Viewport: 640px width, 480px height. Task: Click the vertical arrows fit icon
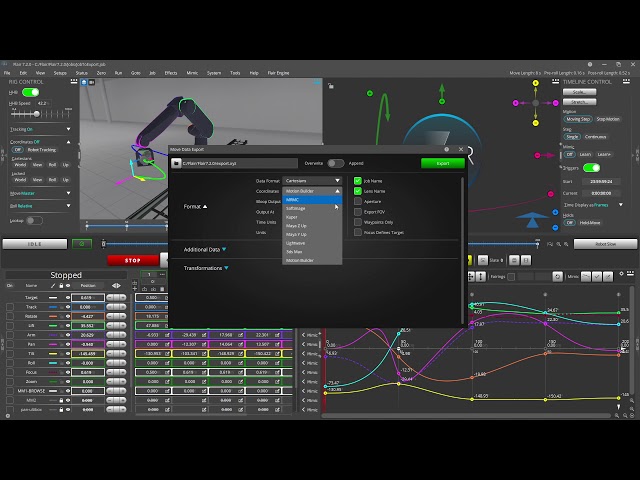(481, 277)
